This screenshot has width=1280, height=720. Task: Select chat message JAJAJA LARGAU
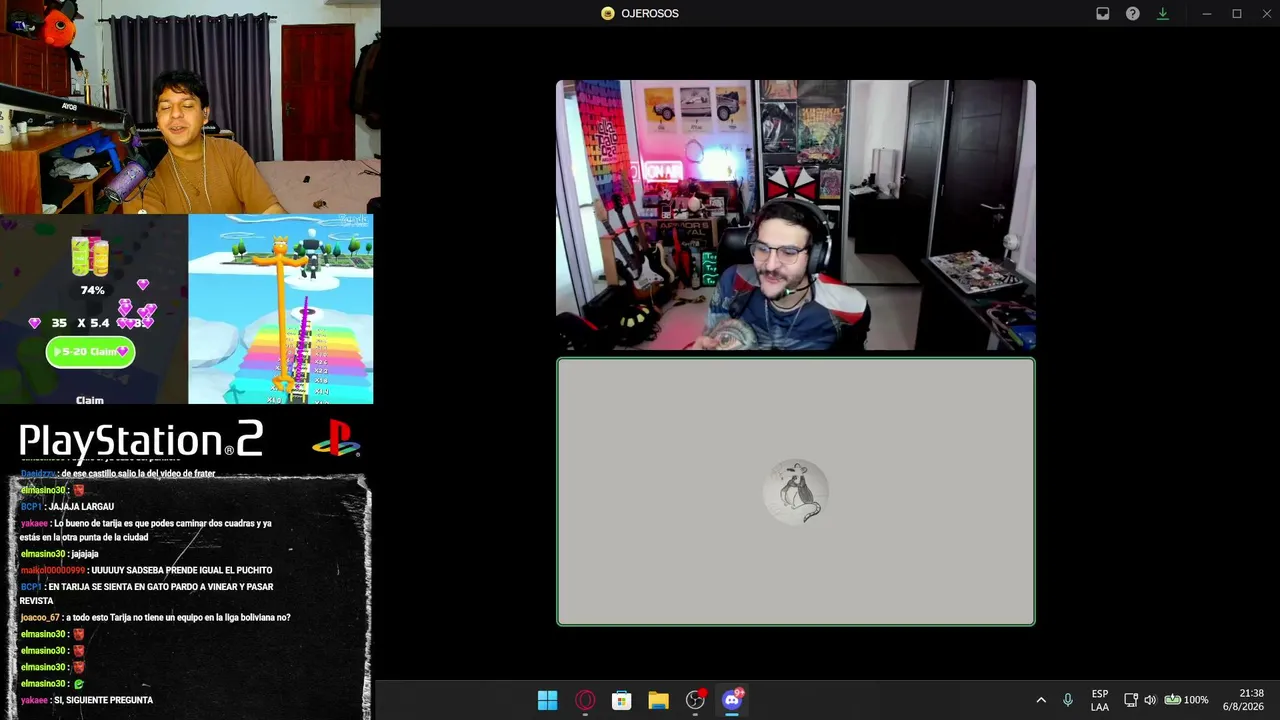(67, 507)
